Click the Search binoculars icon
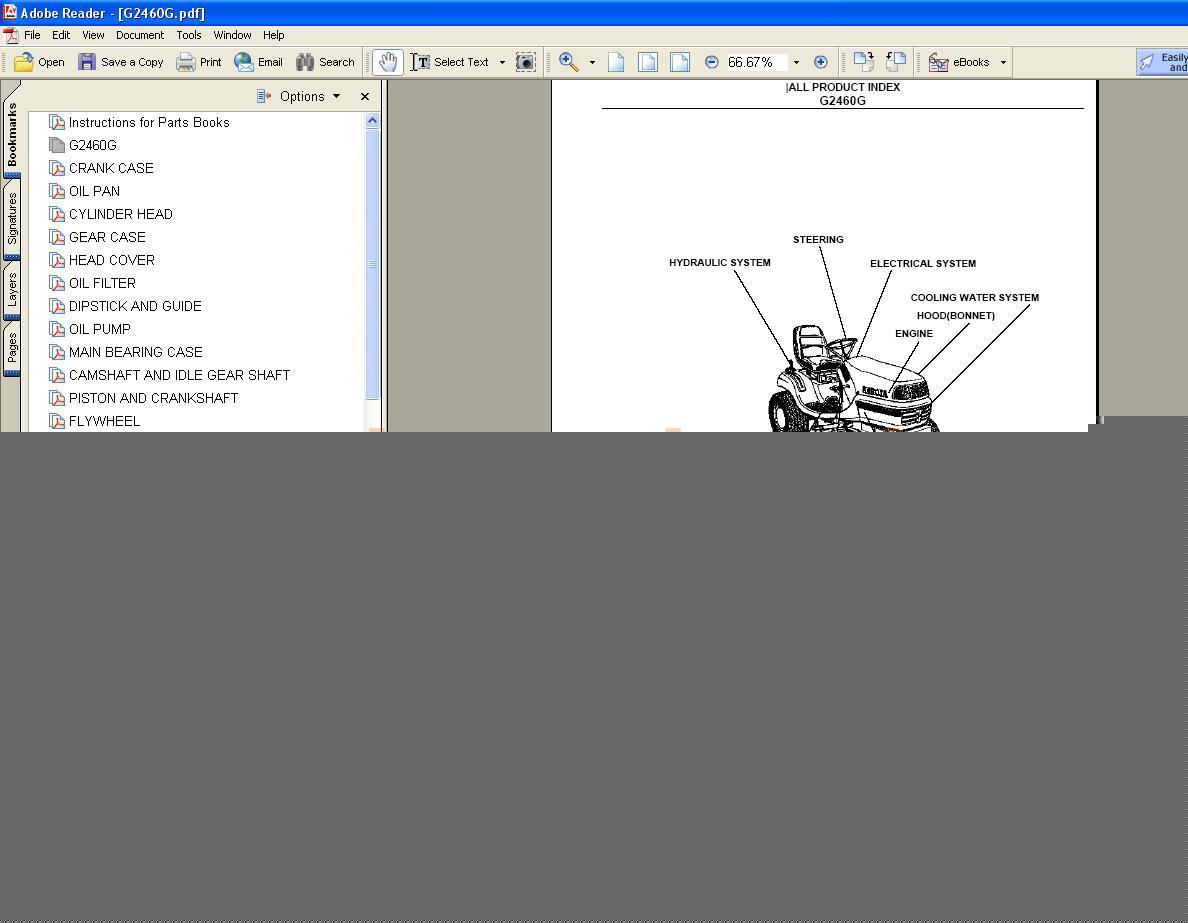Screen dimensions: 1188x923 pos(305,62)
